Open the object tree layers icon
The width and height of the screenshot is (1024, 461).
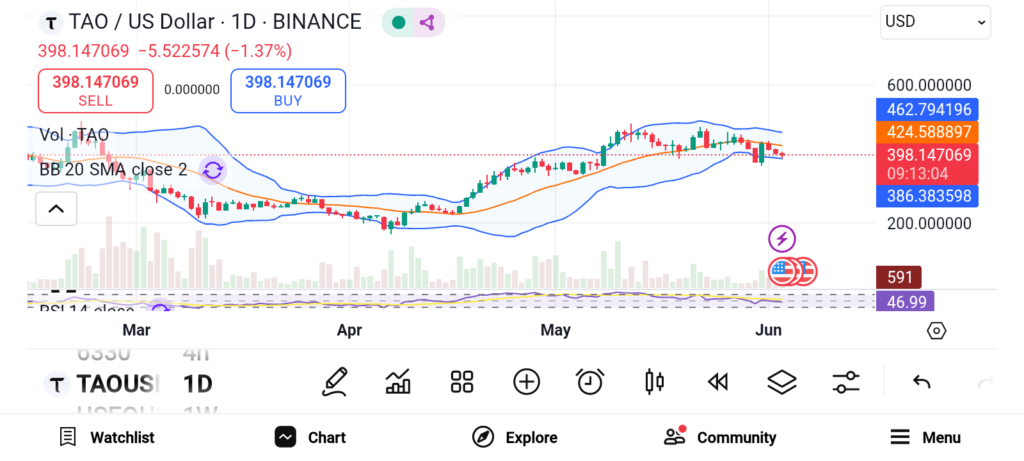[782, 382]
